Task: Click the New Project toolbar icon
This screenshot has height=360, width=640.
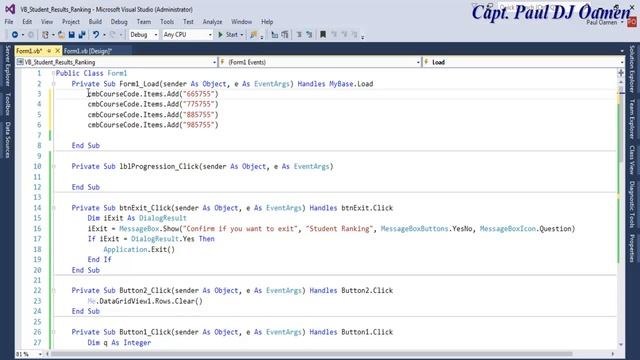Action: tap(45, 35)
